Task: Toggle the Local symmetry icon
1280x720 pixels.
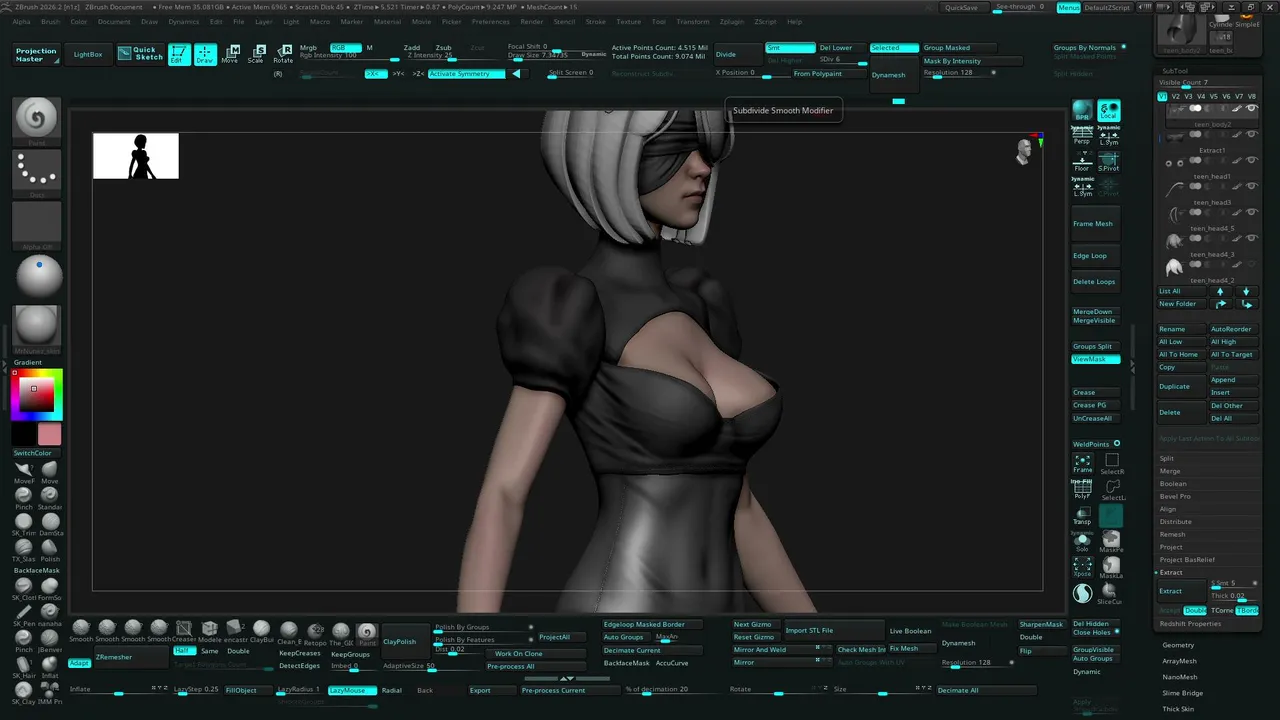Action: point(1109,111)
